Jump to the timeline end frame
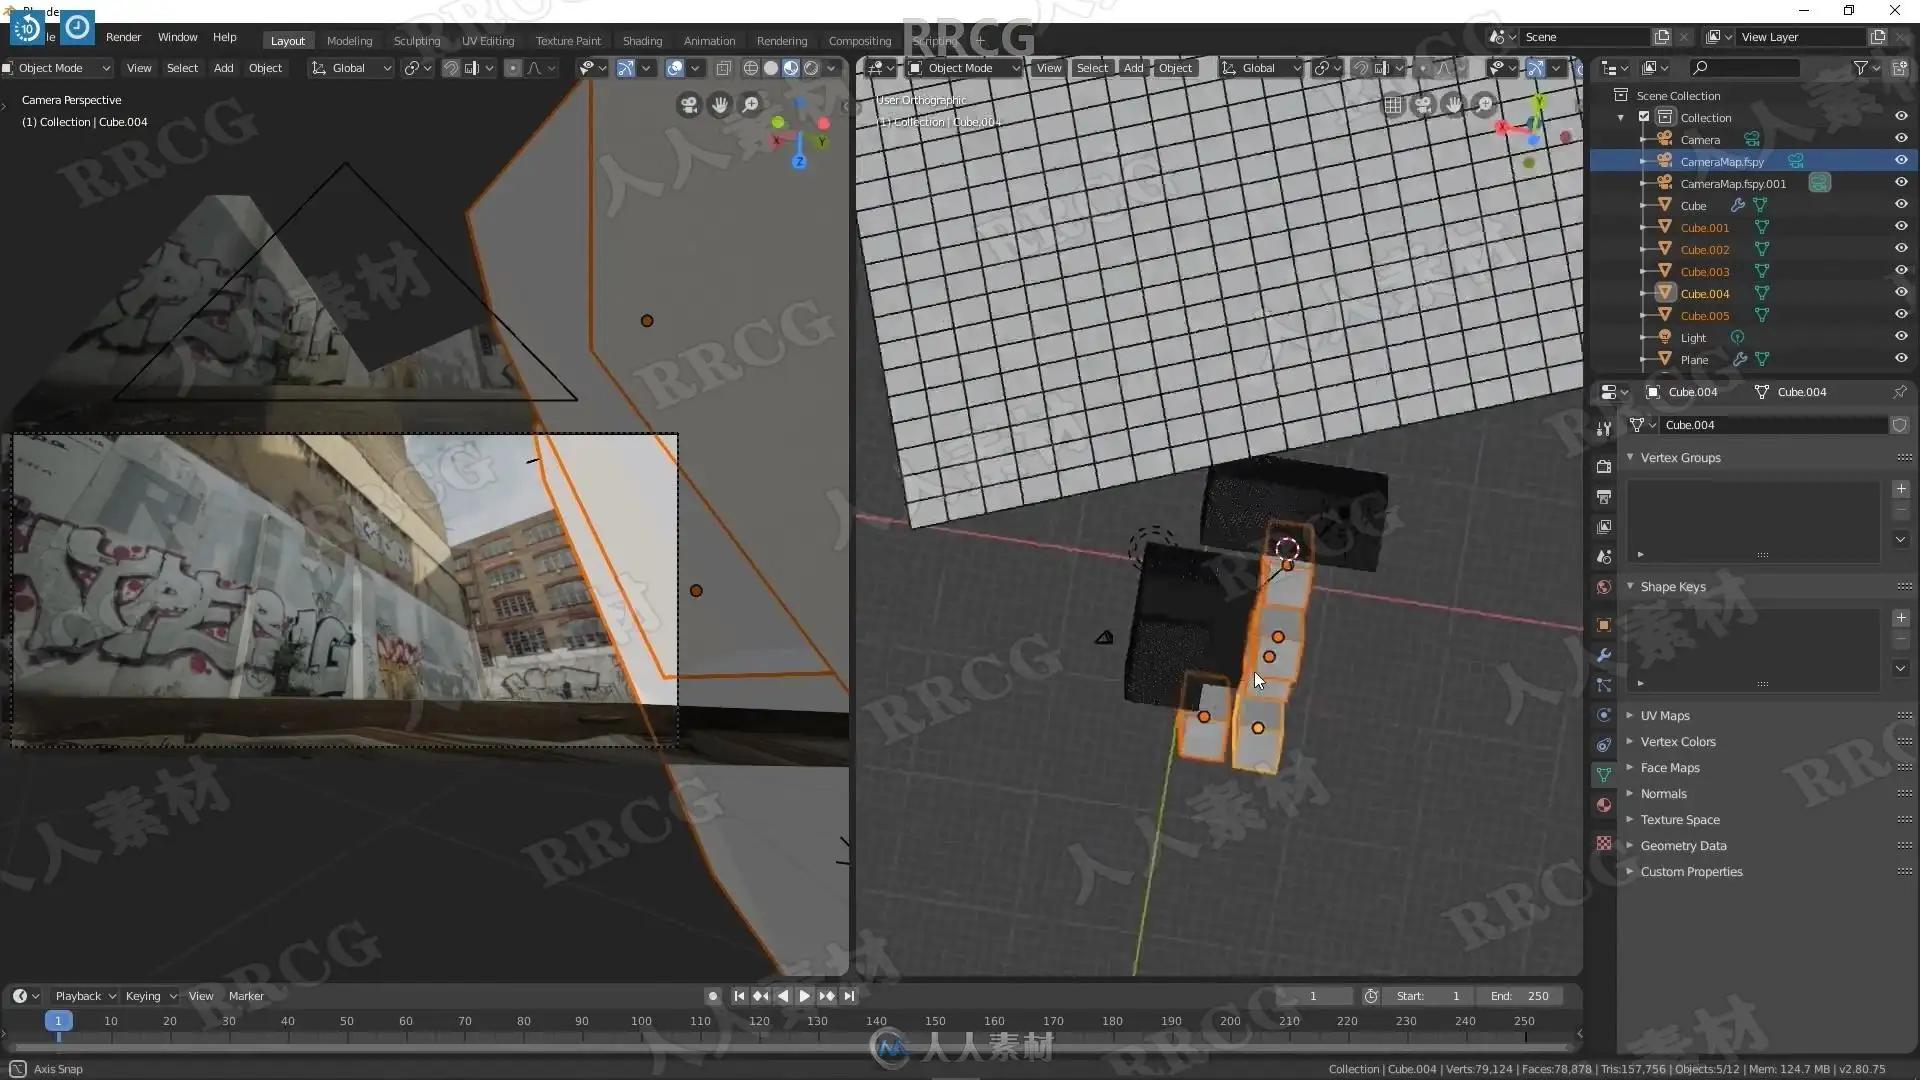 click(849, 996)
